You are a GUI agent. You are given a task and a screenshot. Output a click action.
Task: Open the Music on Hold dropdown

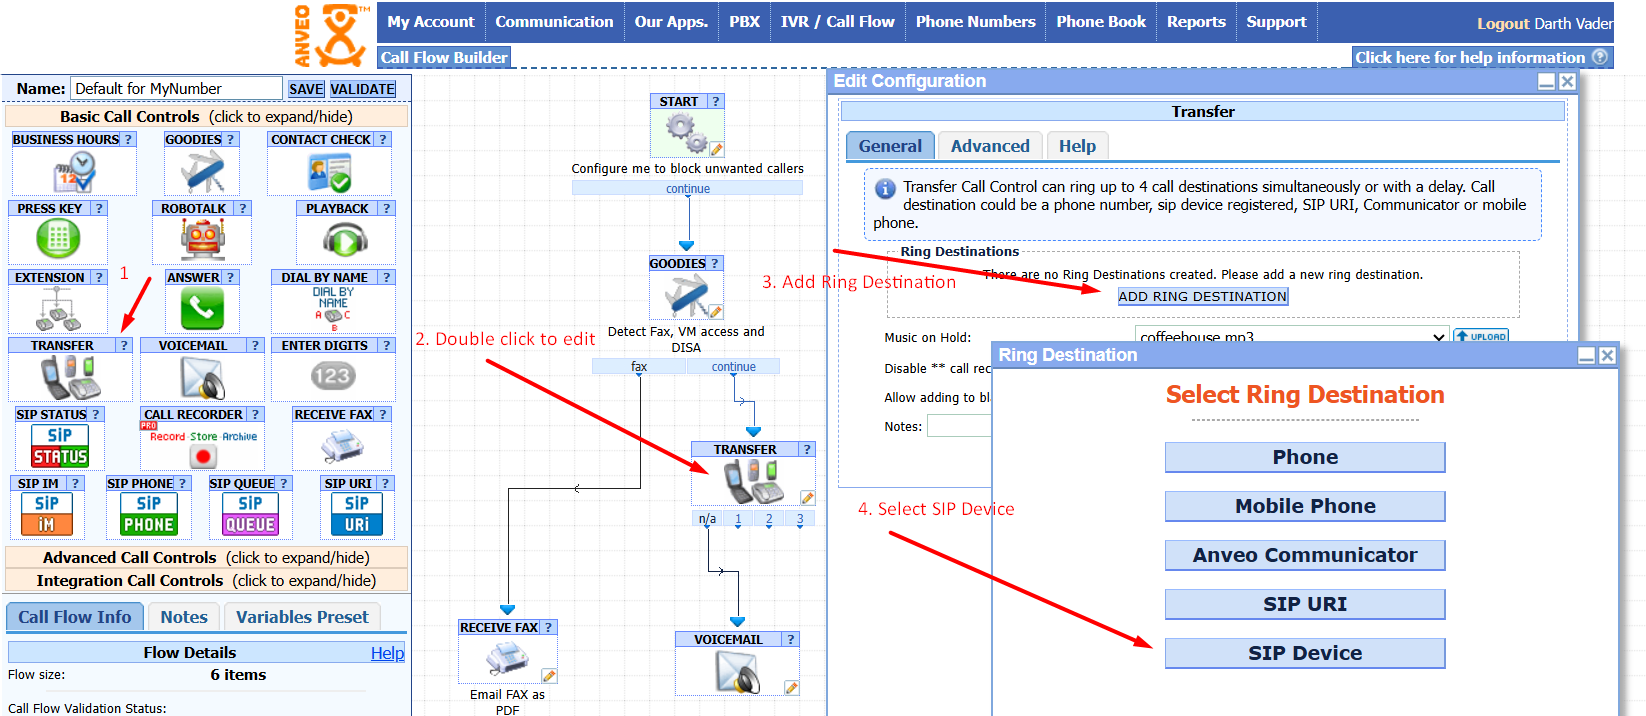coord(1292,337)
